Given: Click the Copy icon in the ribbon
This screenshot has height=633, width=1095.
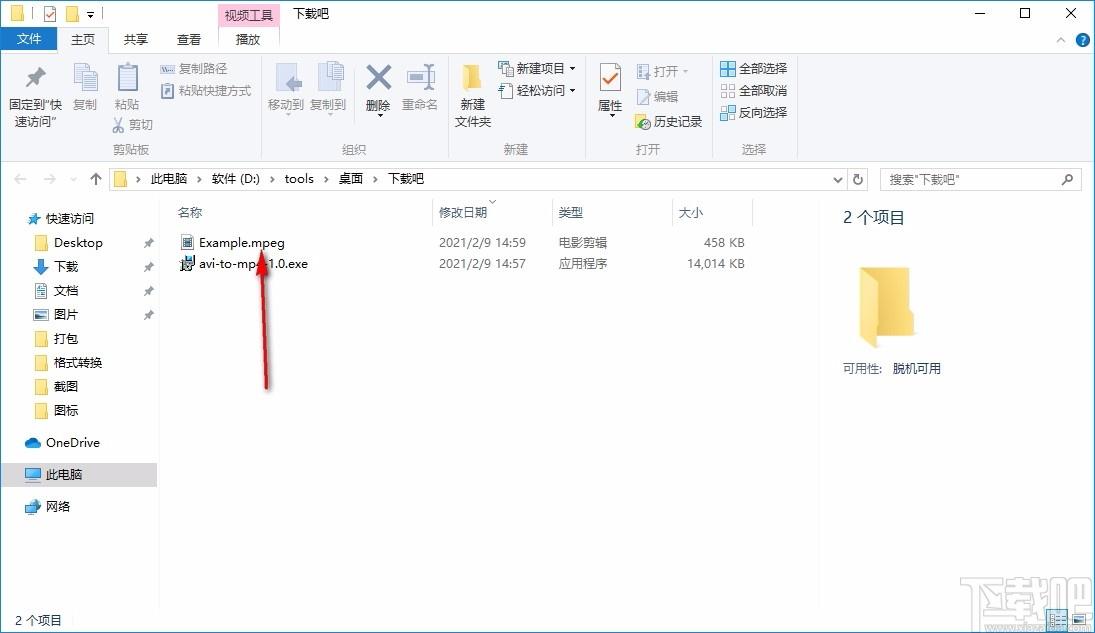Looking at the screenshot, I should [85, 78].
